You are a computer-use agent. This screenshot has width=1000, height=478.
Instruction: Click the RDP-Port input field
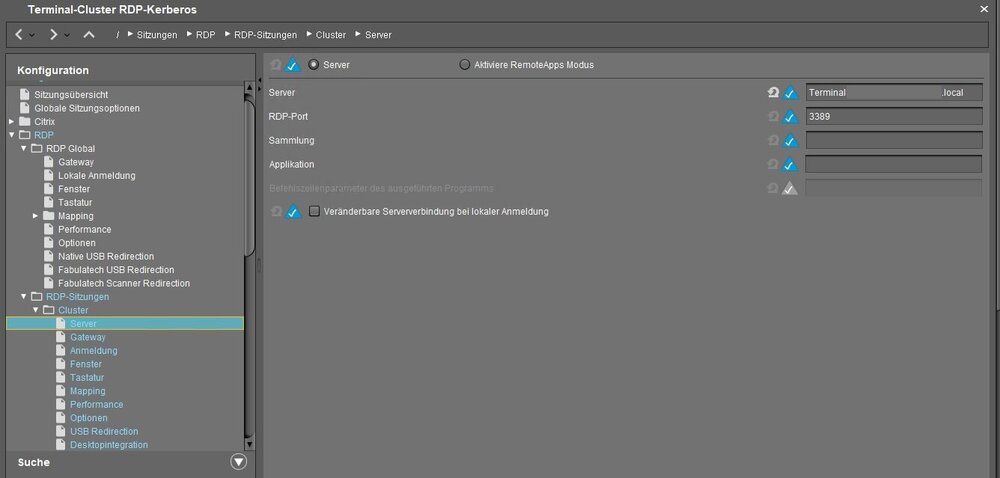coord(893,117)
